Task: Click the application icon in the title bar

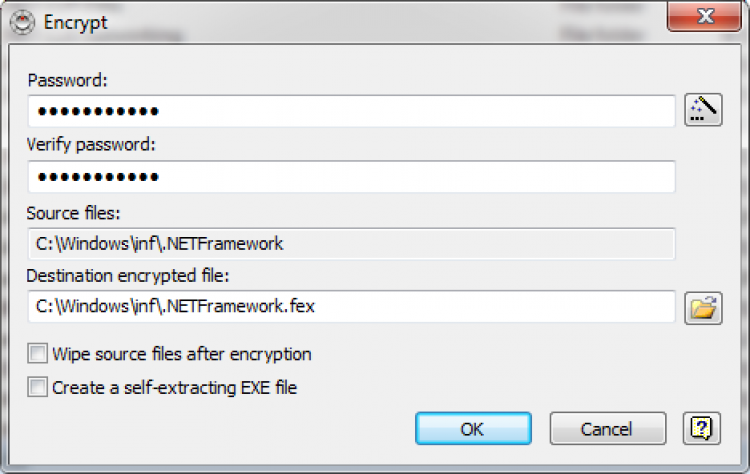Action: point(16,20)
